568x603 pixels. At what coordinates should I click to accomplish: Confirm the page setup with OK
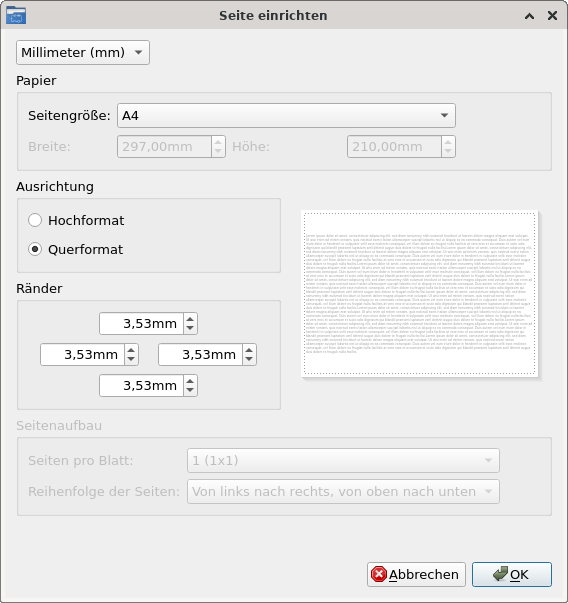512,575
